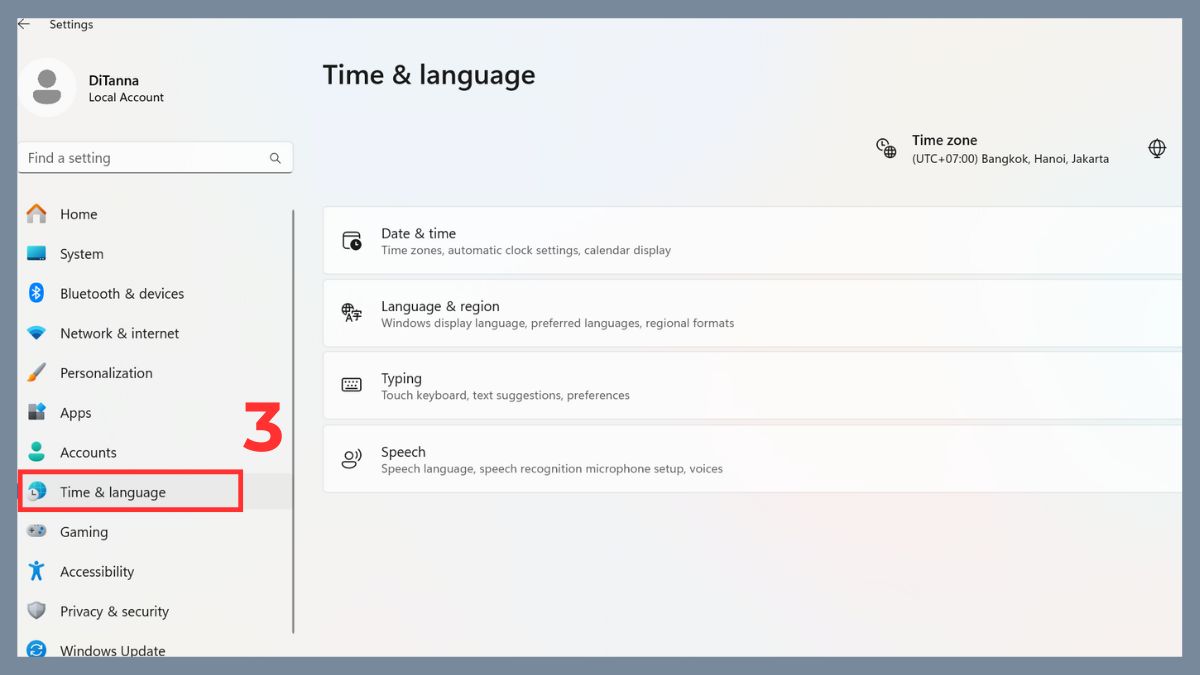The image size is (1200, 675).
Task: Click the Find a setting search box
Action: 155,158
